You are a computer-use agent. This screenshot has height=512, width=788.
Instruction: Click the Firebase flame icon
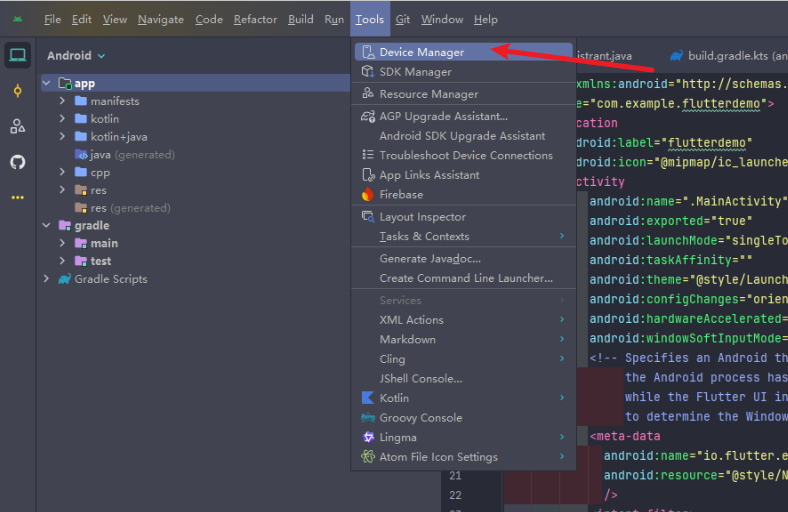click(x=367, y=195)
